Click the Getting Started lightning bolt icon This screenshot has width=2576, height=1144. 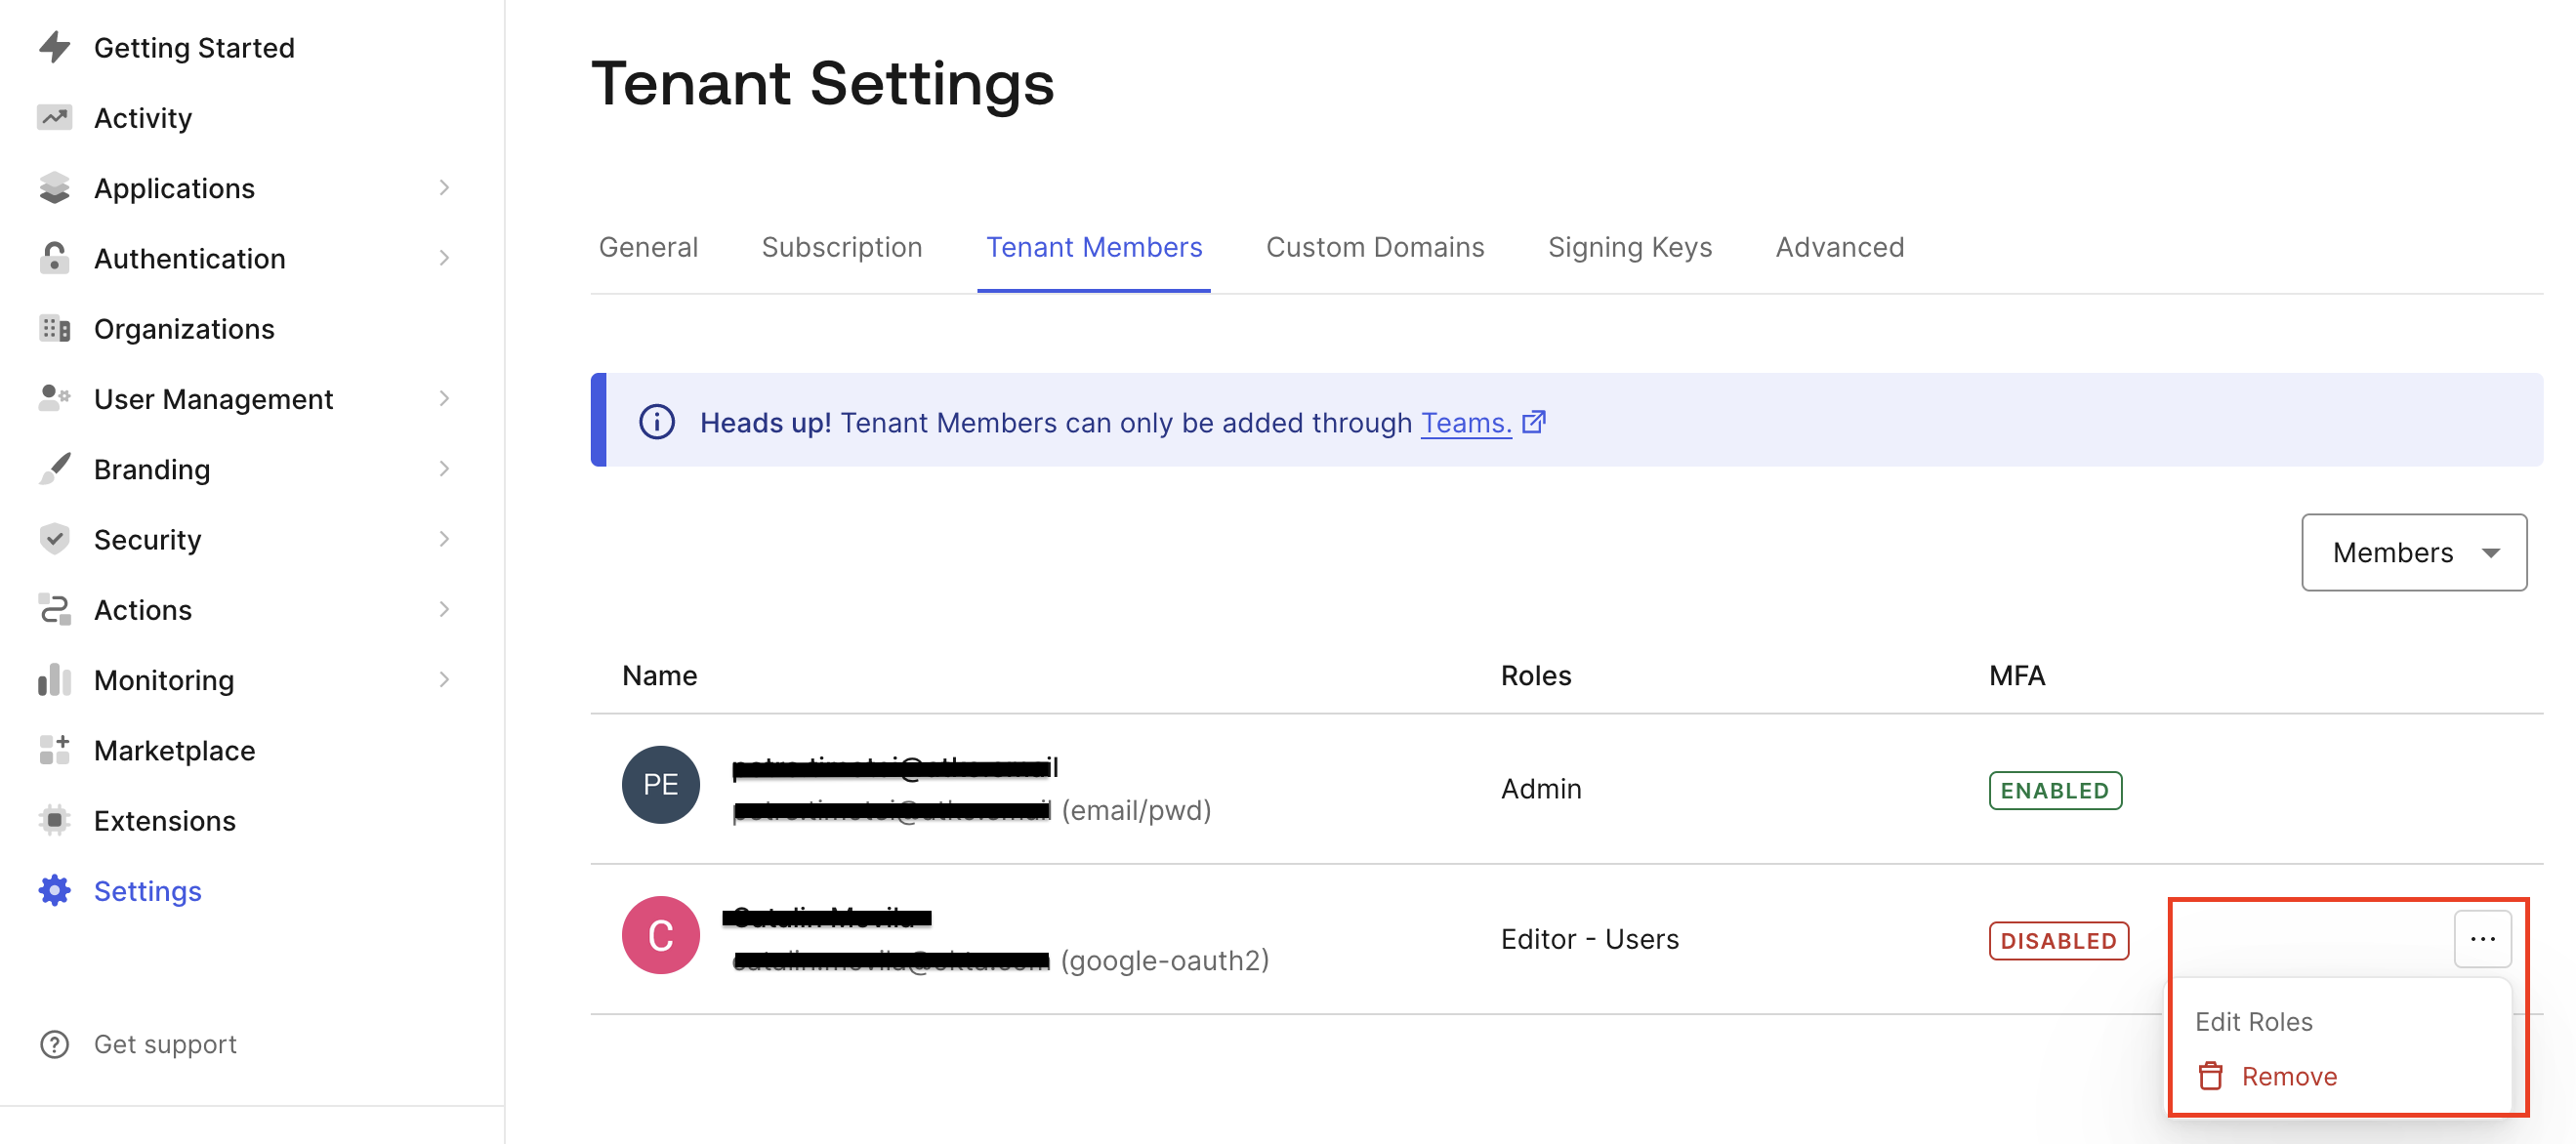point(55,47)
